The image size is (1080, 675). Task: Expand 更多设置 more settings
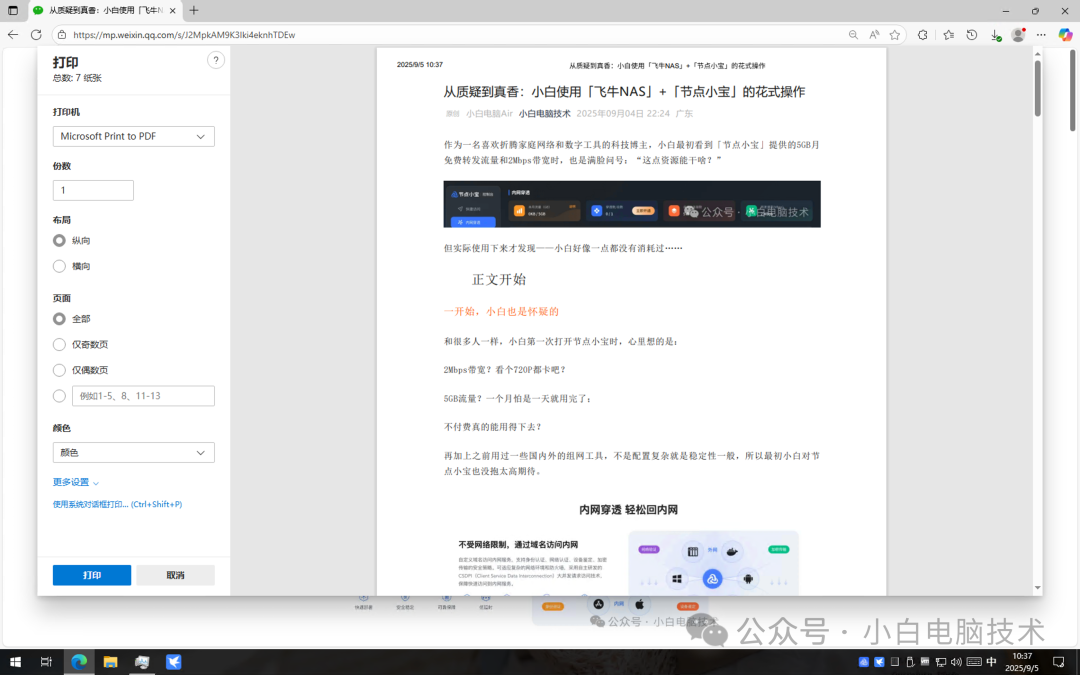point(76,482)
